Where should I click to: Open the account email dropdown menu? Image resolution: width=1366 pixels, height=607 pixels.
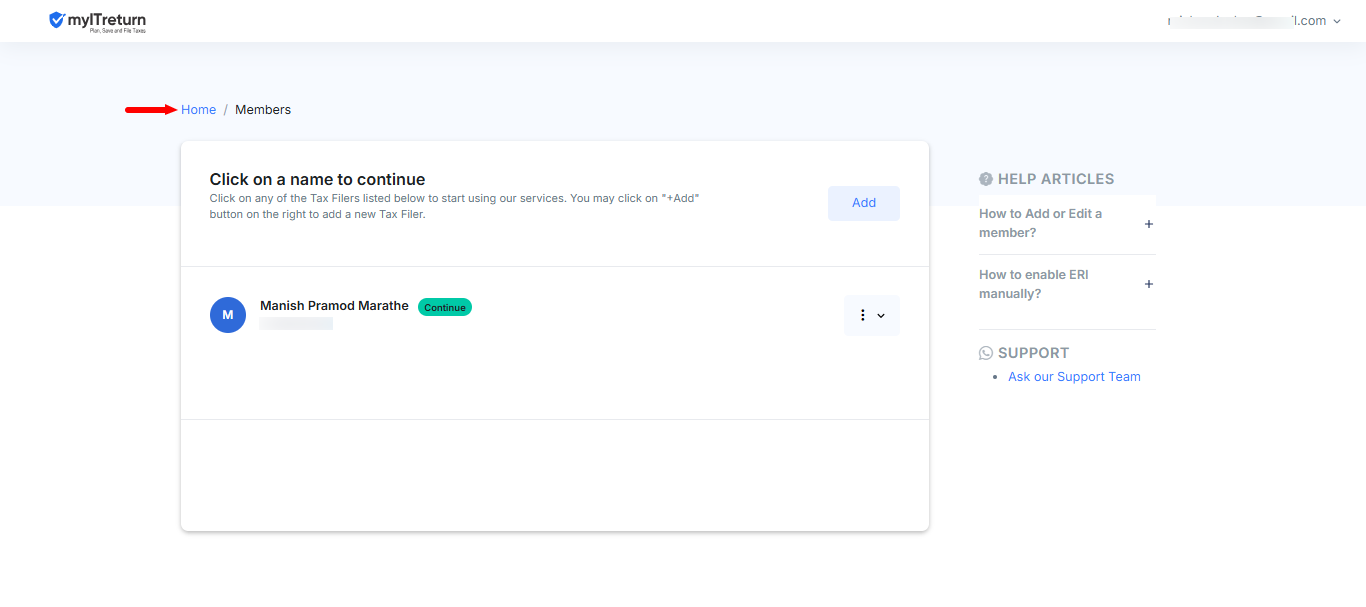(x=1254, y=21)
